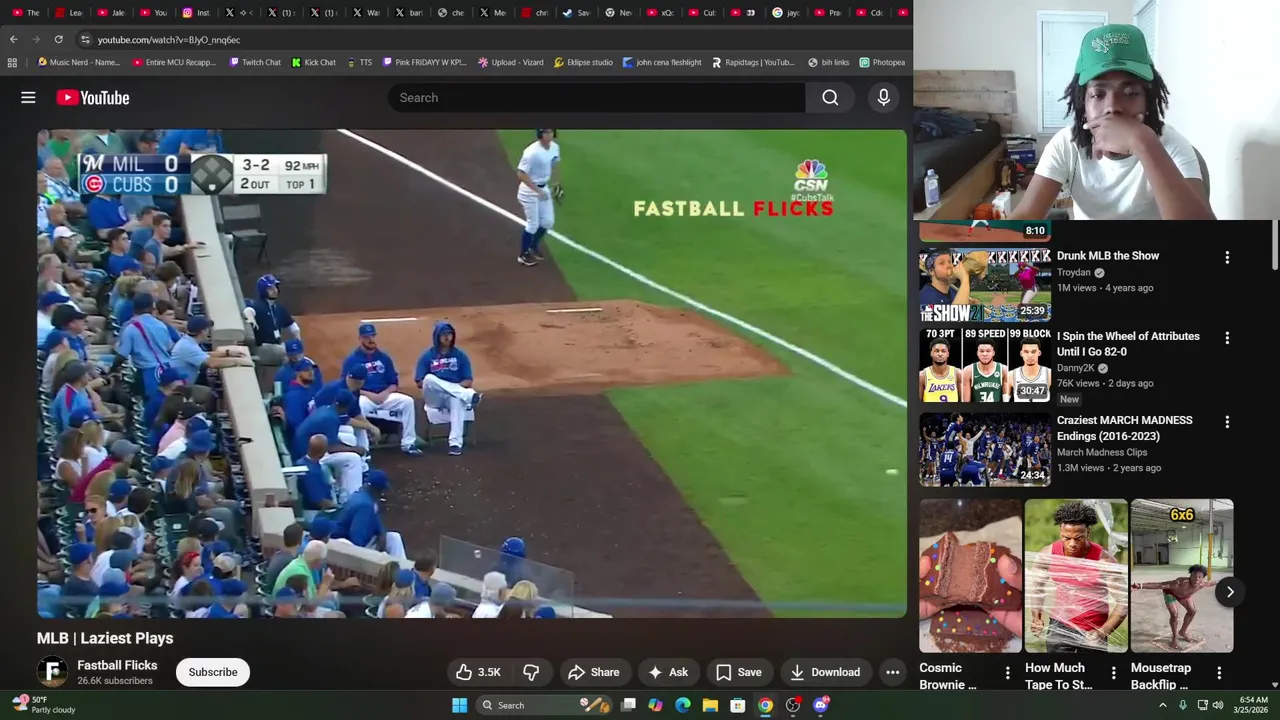The image size is (1280, 720).
Task: Switch to the 'Sav' Steam tab
Action: pos(576,13)
